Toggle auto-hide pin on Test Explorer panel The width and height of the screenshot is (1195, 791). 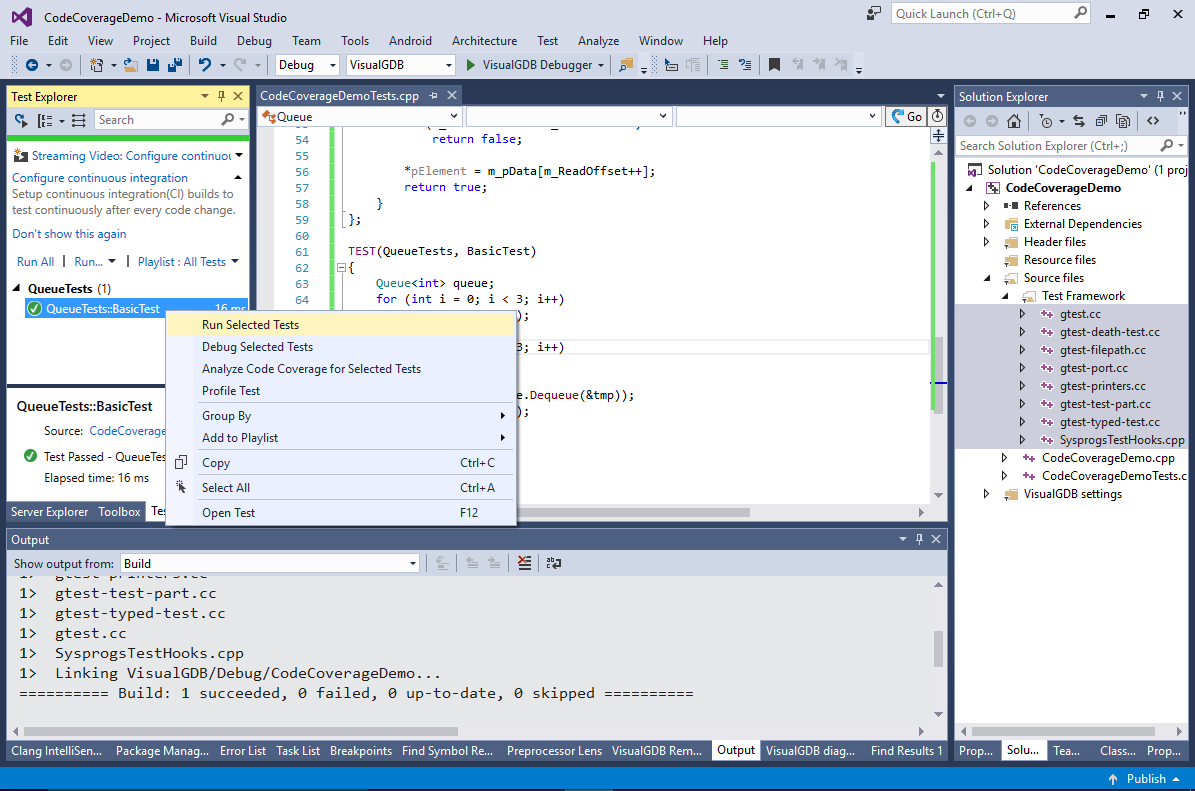tap(222, 96)
